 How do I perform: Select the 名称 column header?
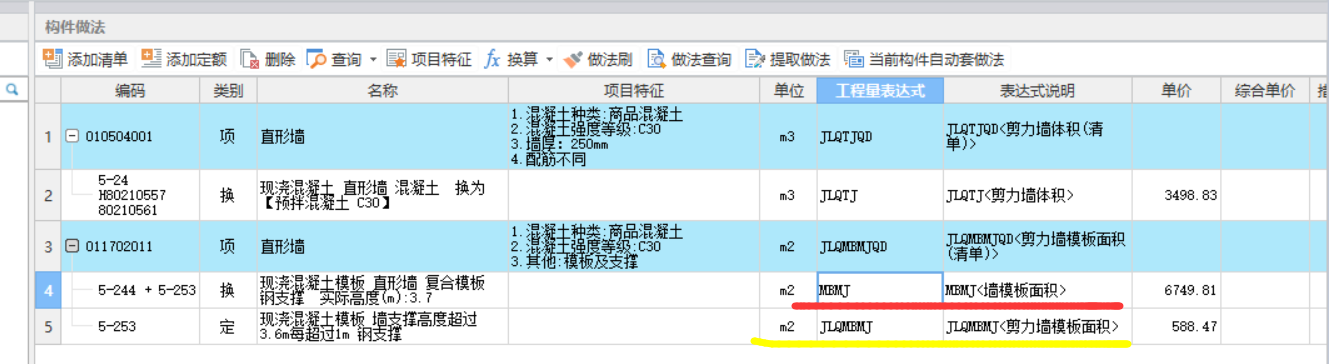(x=382, y=91)
